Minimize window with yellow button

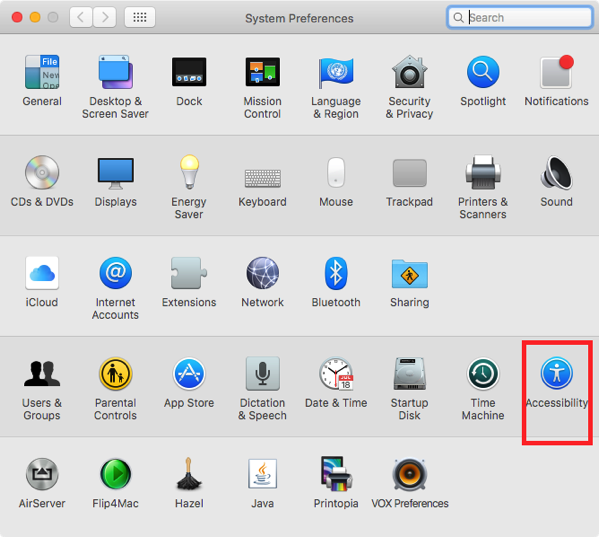(35, 17)
